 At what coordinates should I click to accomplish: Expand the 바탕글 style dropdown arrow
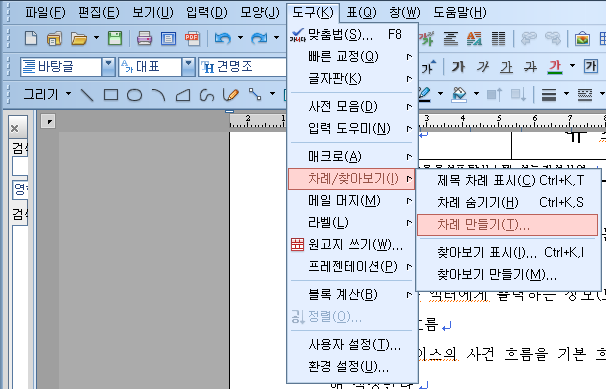tap(109, 67)
